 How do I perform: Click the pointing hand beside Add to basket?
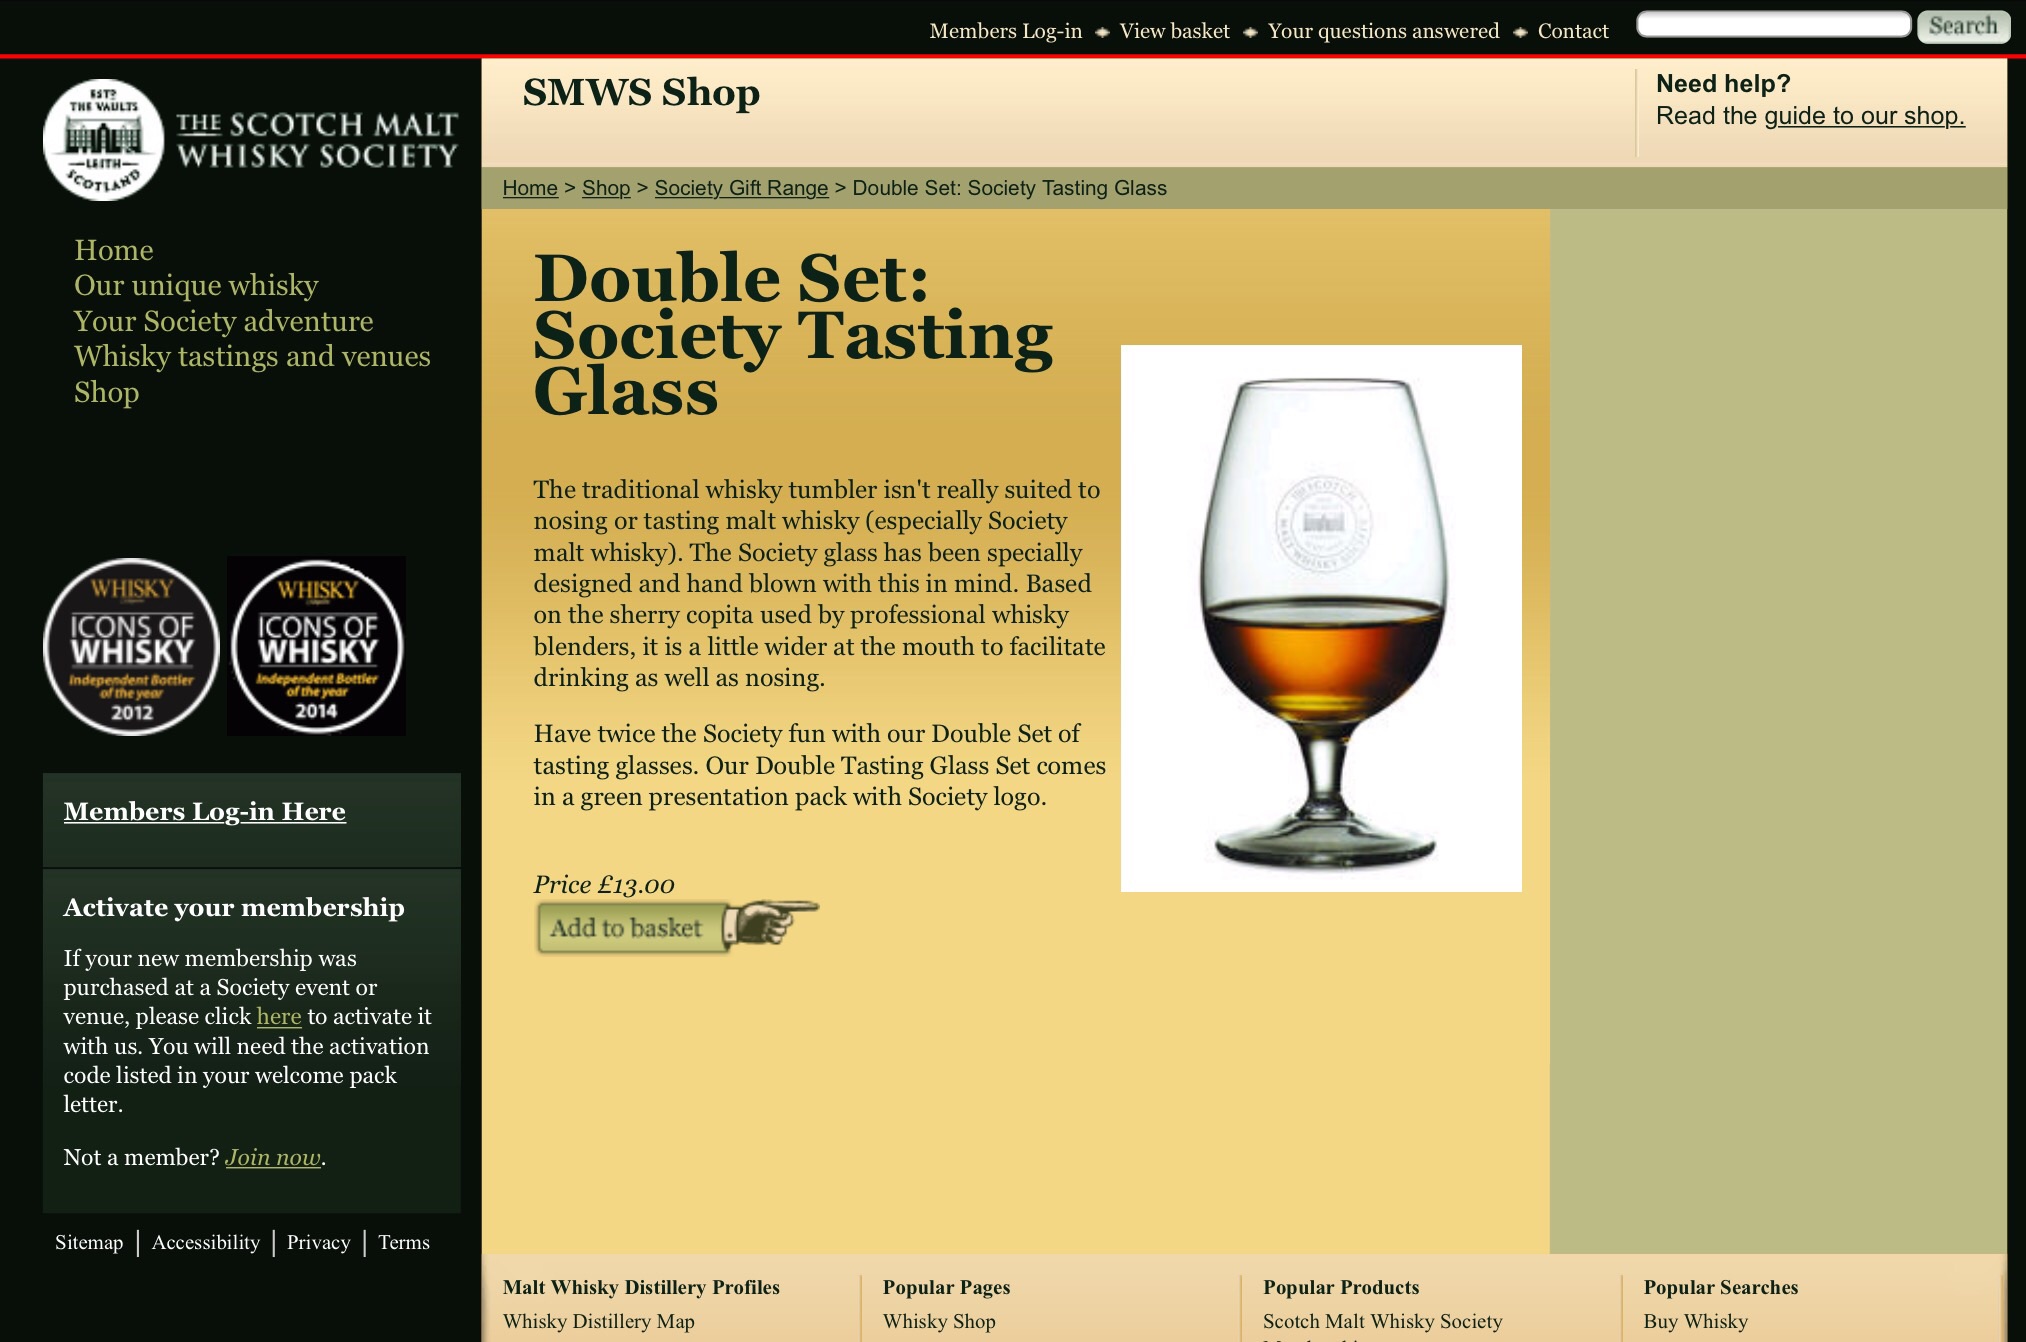tap(771, 921)
